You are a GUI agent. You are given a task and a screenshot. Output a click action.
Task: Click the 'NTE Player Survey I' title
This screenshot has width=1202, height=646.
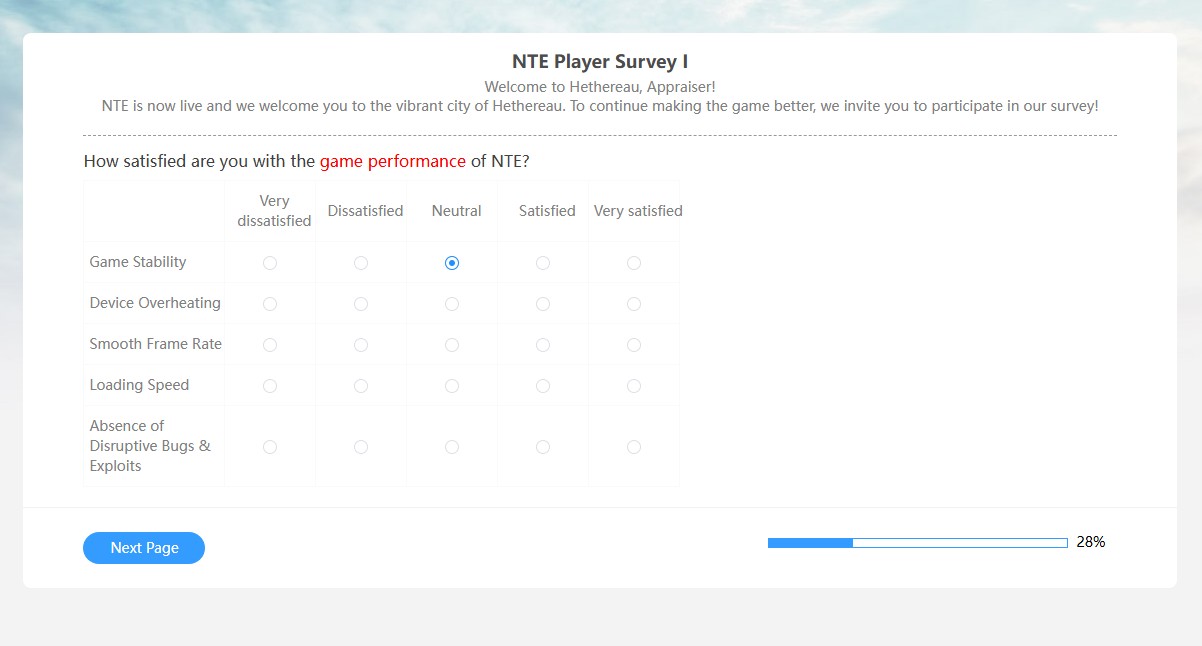(x=600, y=62)
